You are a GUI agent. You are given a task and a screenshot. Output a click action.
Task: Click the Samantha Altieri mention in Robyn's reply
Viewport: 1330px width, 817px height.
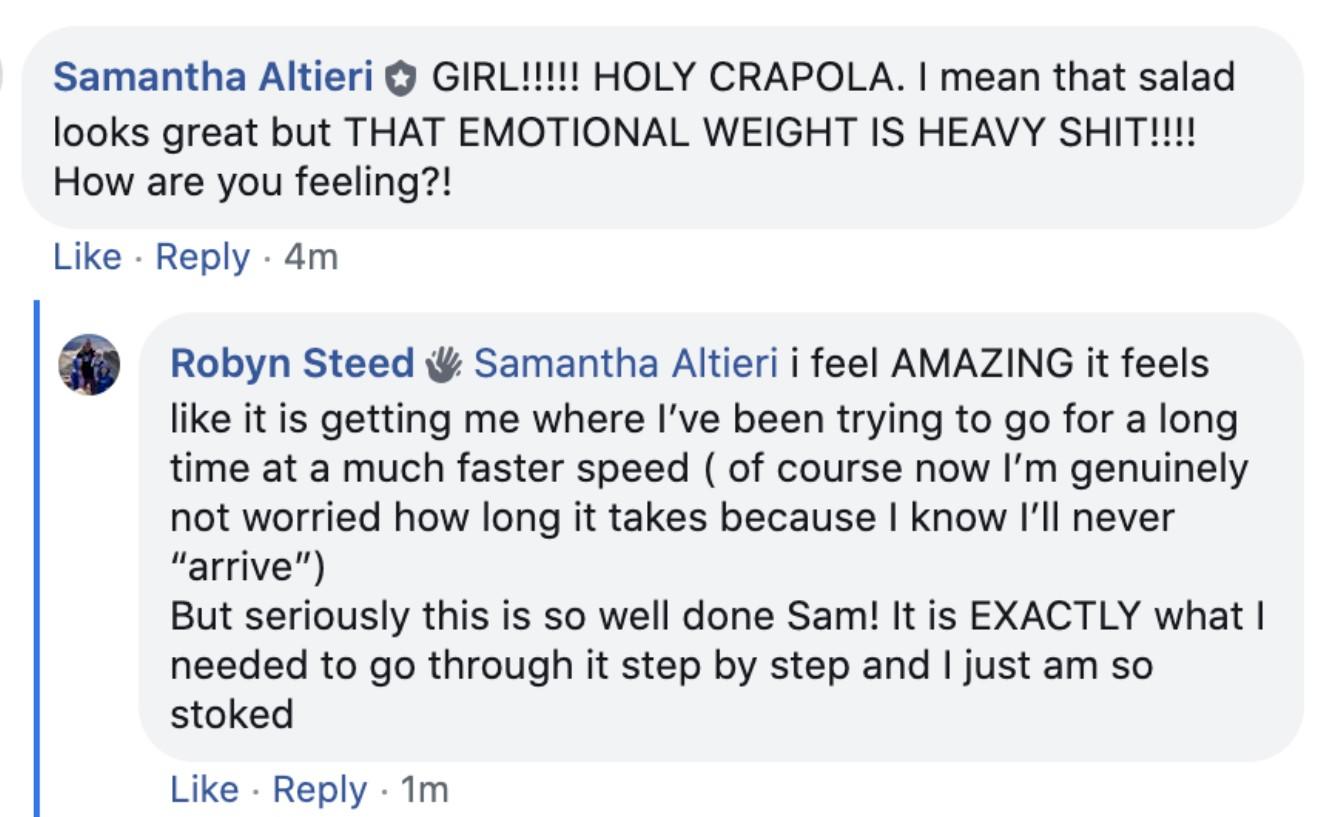click(x=625, y=364)
